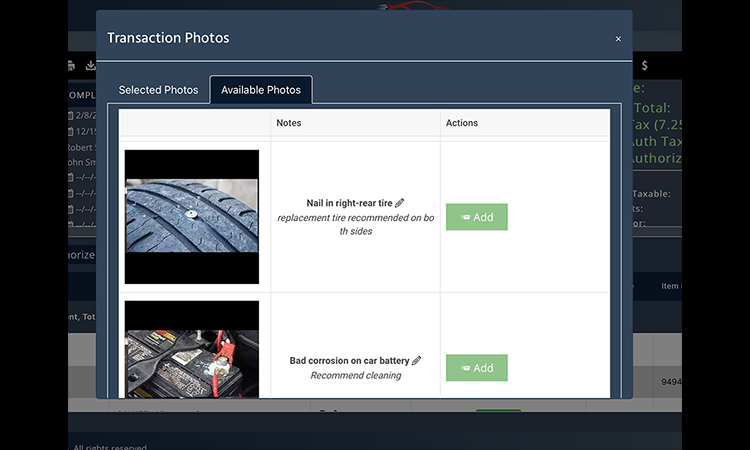Click the download icon behind the dialog
The image size is (750, 450).
point(90,66)
